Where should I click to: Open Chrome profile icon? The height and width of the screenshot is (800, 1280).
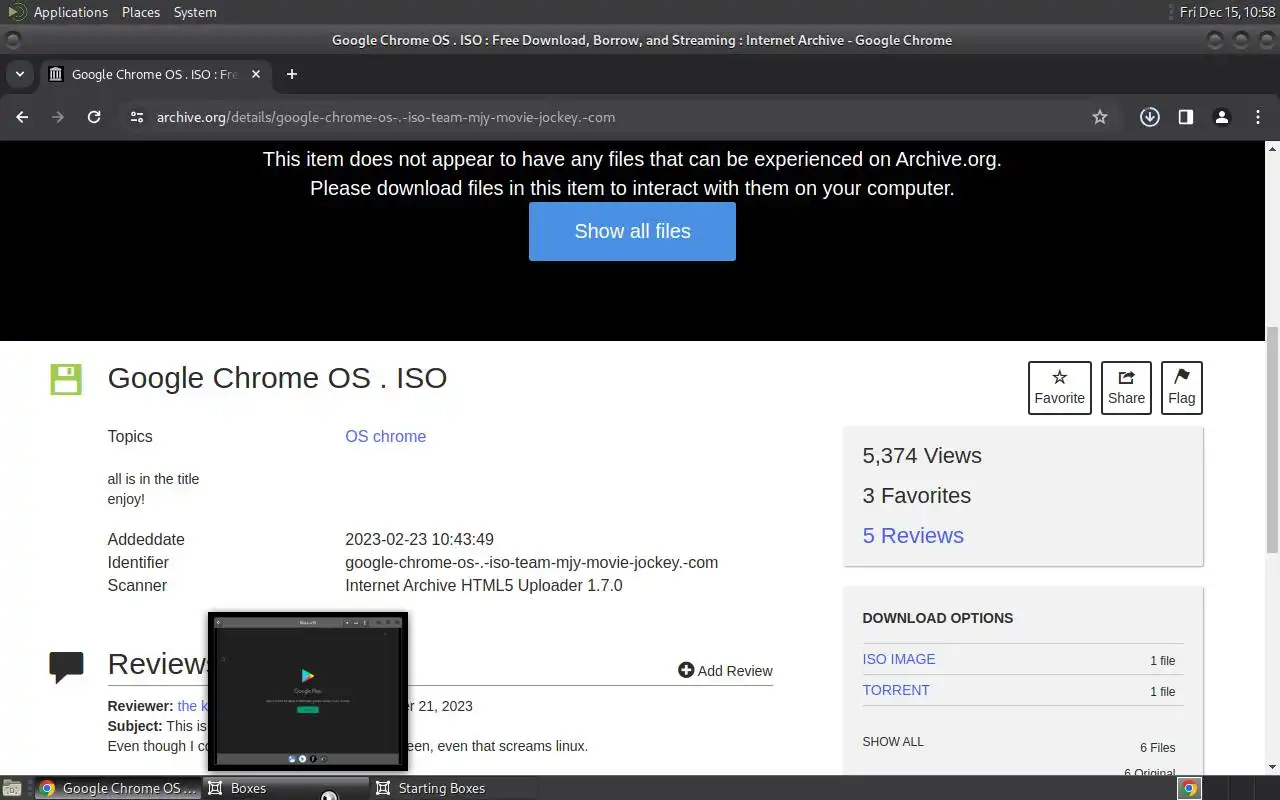(1222, 117)
